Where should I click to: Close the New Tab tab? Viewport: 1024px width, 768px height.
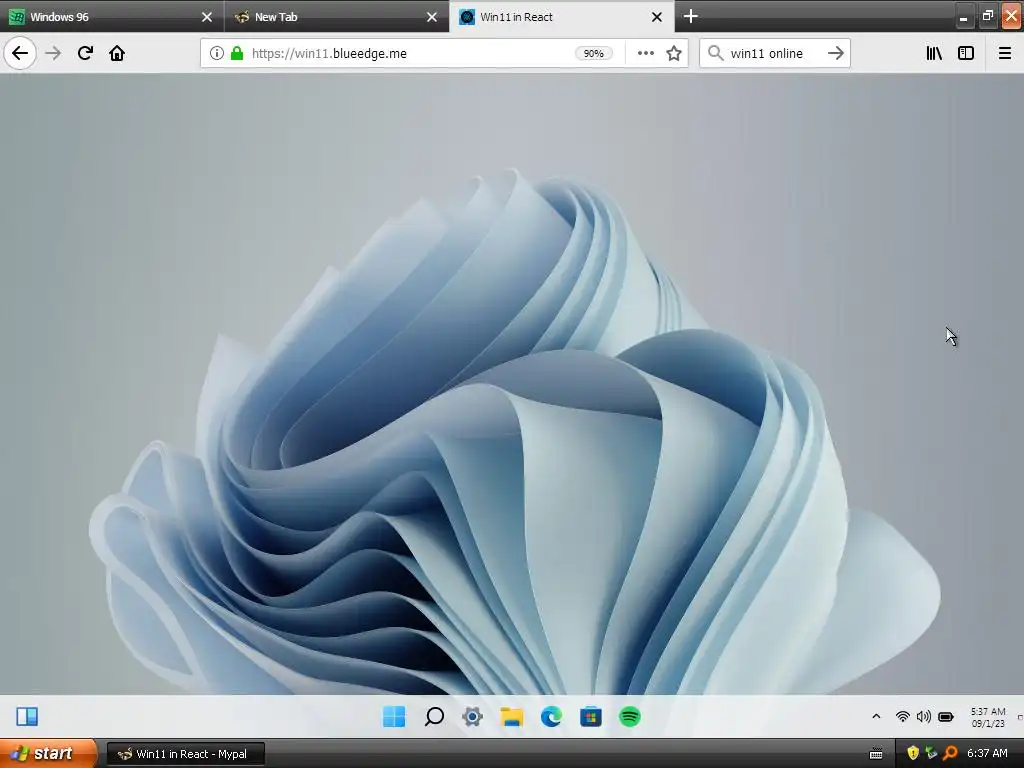coord(432,17)
